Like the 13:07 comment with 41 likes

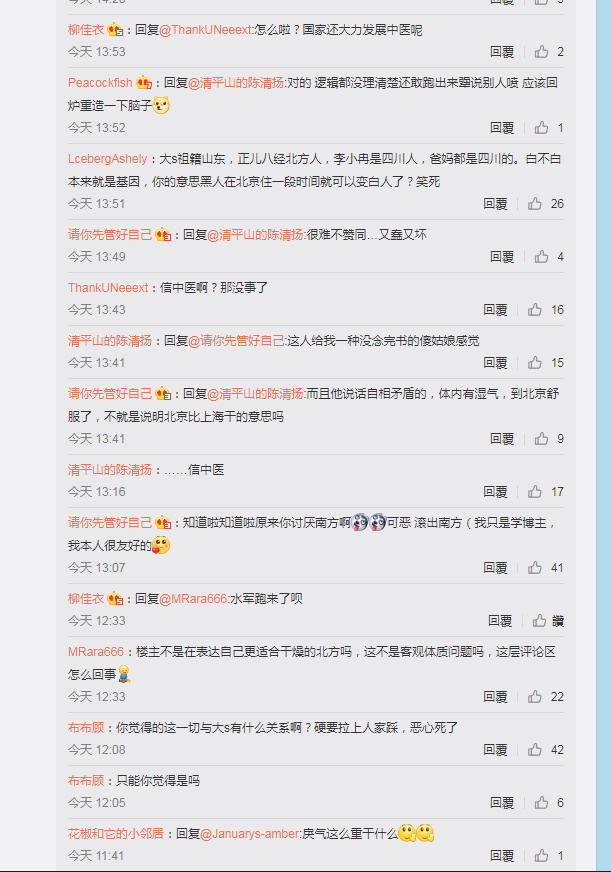click(535, 568)
